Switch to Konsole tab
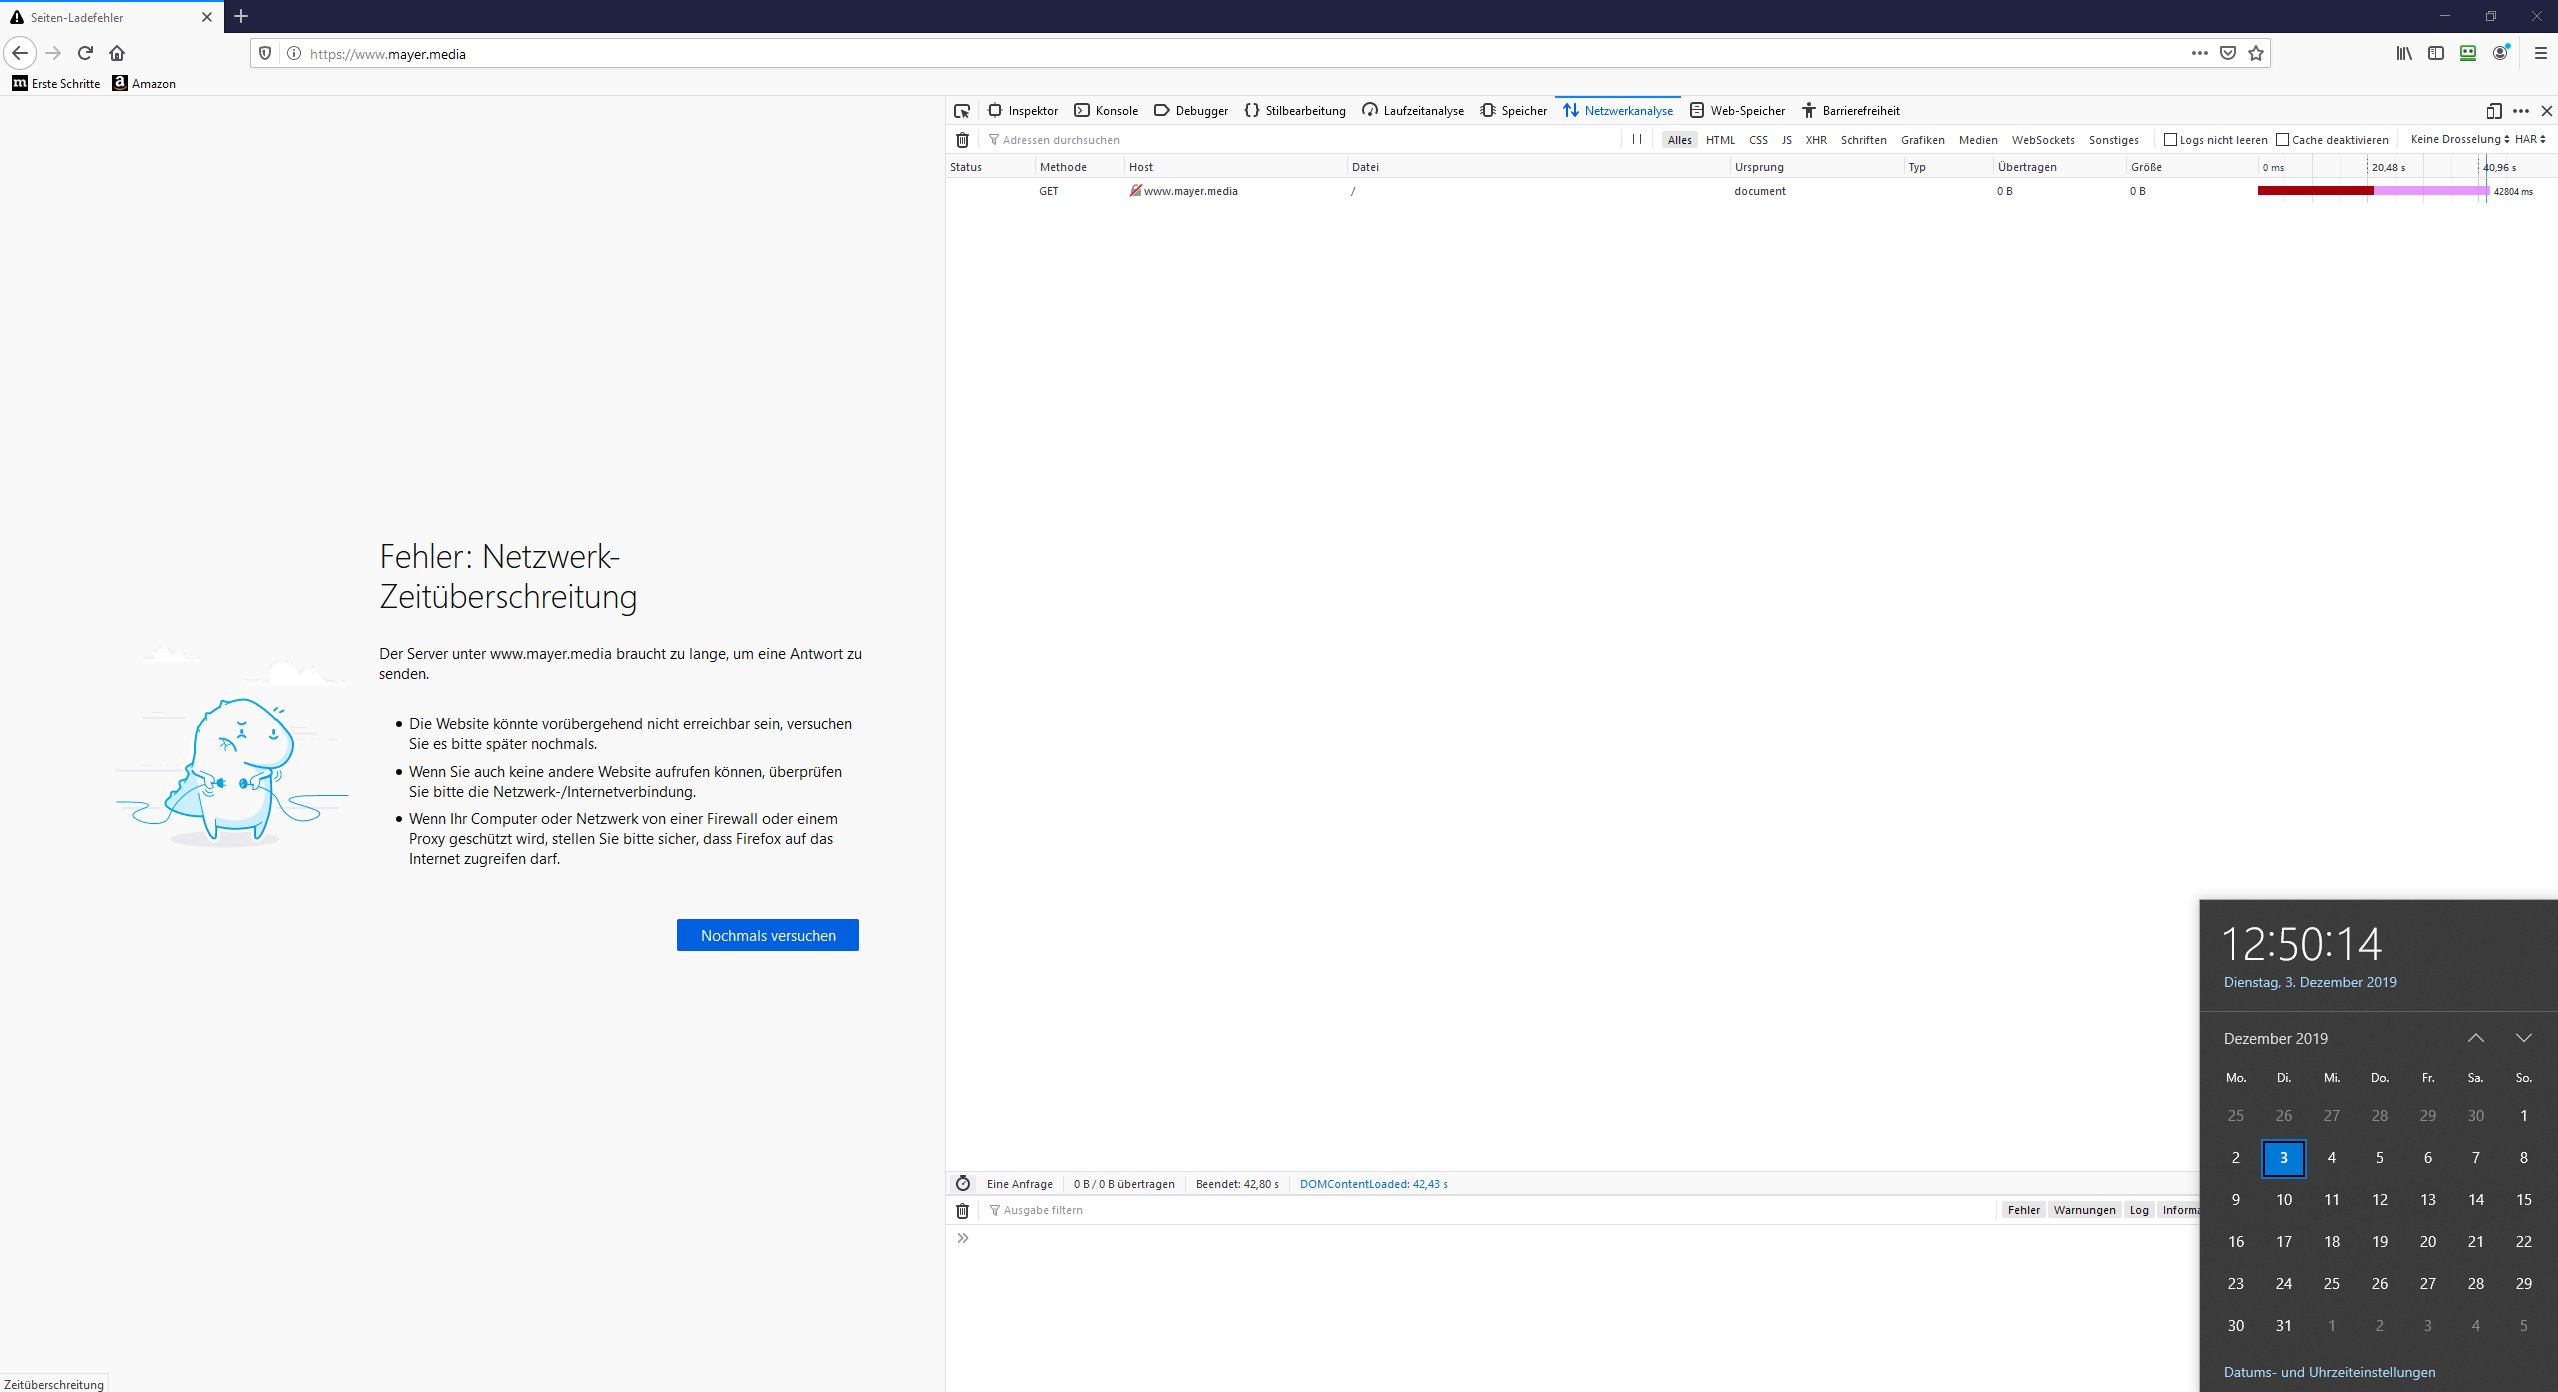Screen dimensions: 2558x1392 (1106, 111)
